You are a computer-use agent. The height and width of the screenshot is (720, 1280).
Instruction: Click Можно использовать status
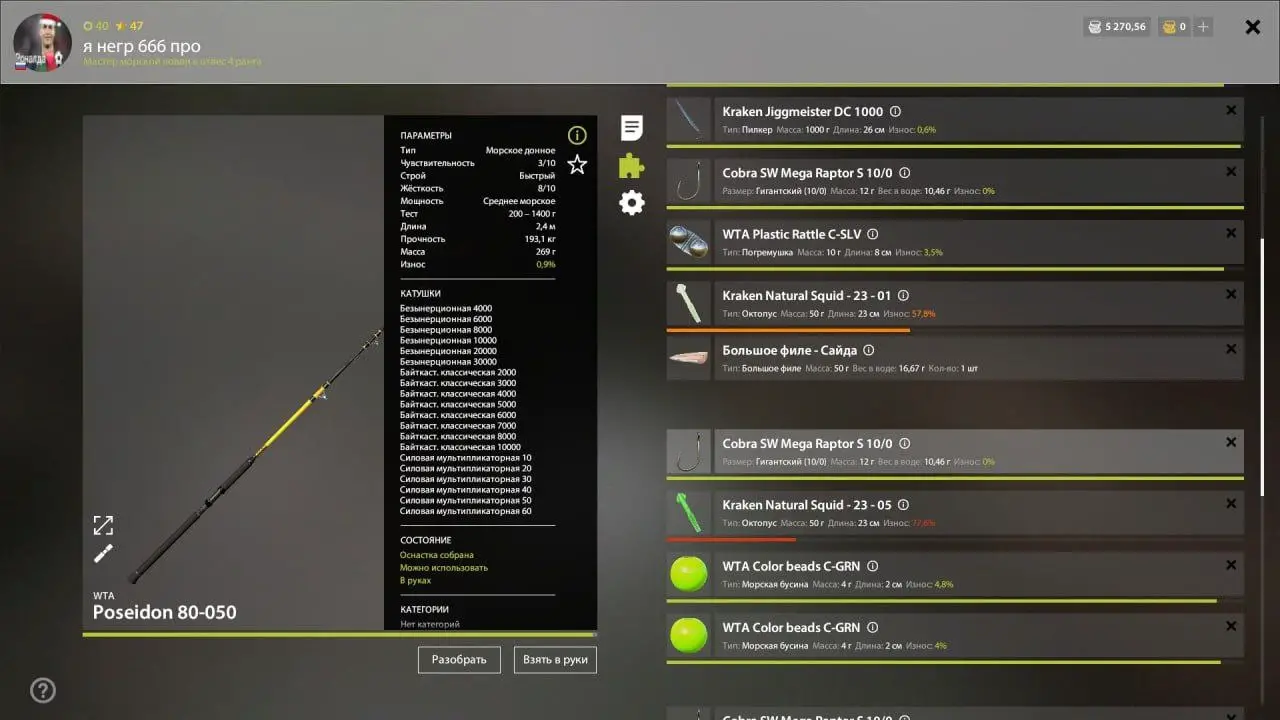(444, 568)
